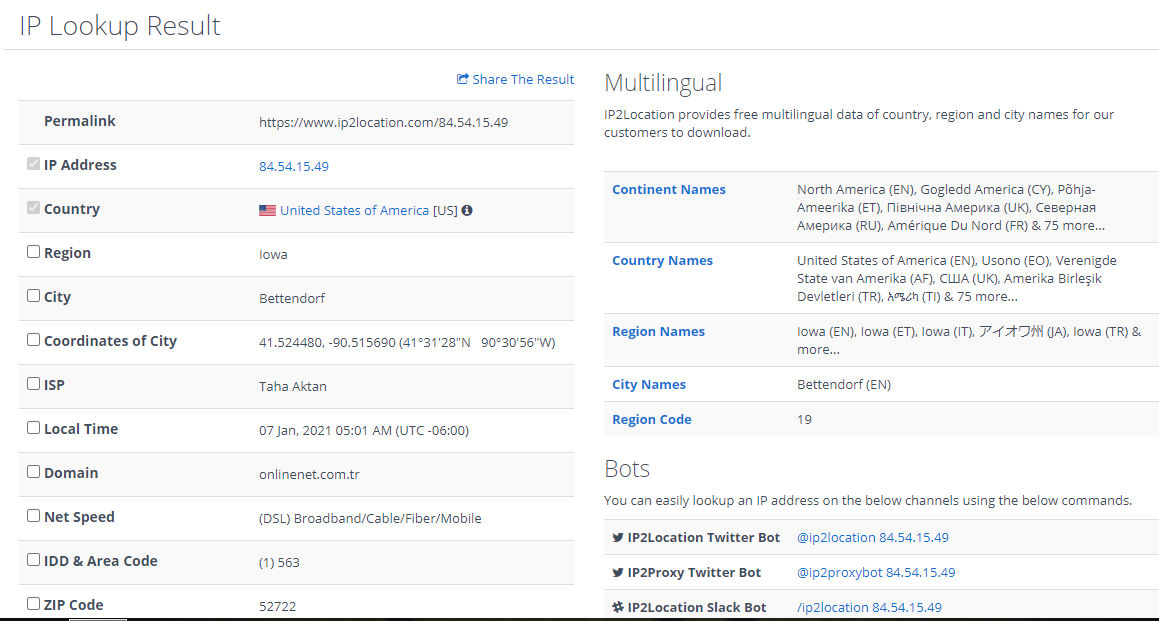Click the IP2Proxy Twitter Bot label

click(x=694, y=572)
